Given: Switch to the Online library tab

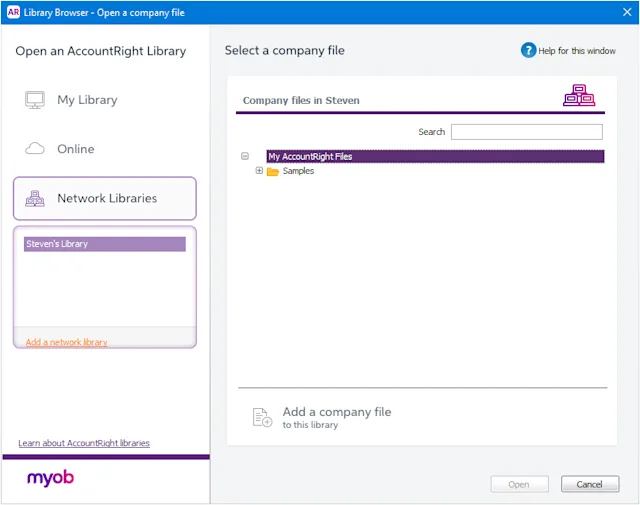Looking at the screenshot, I should [105, 149].
